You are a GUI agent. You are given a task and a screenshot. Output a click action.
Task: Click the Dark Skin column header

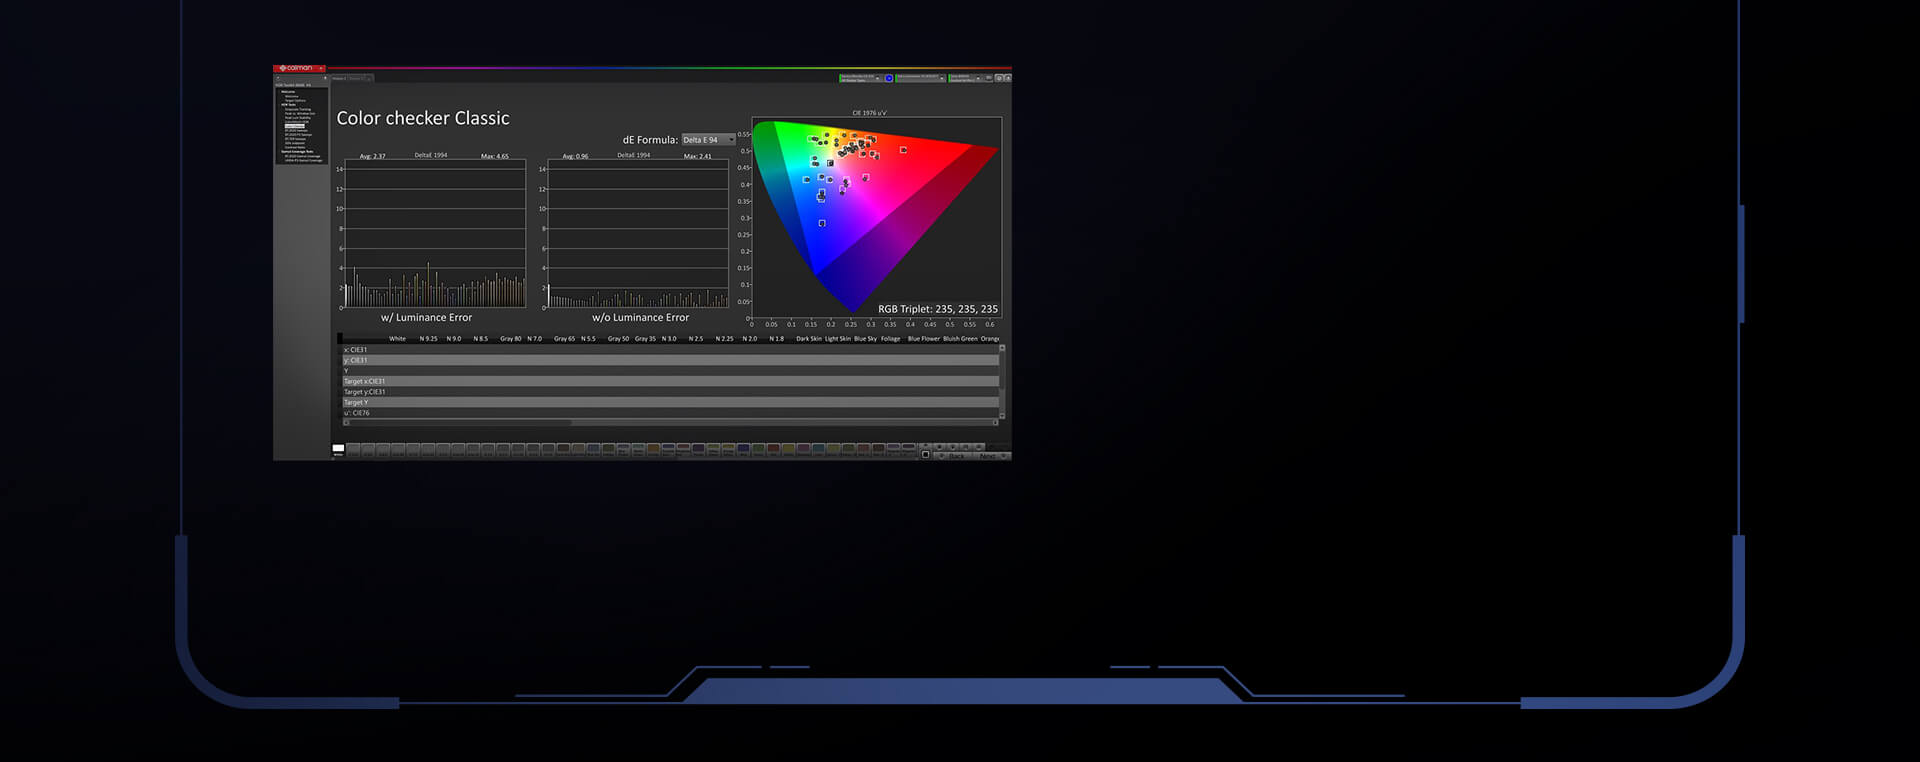click(808, 339)
